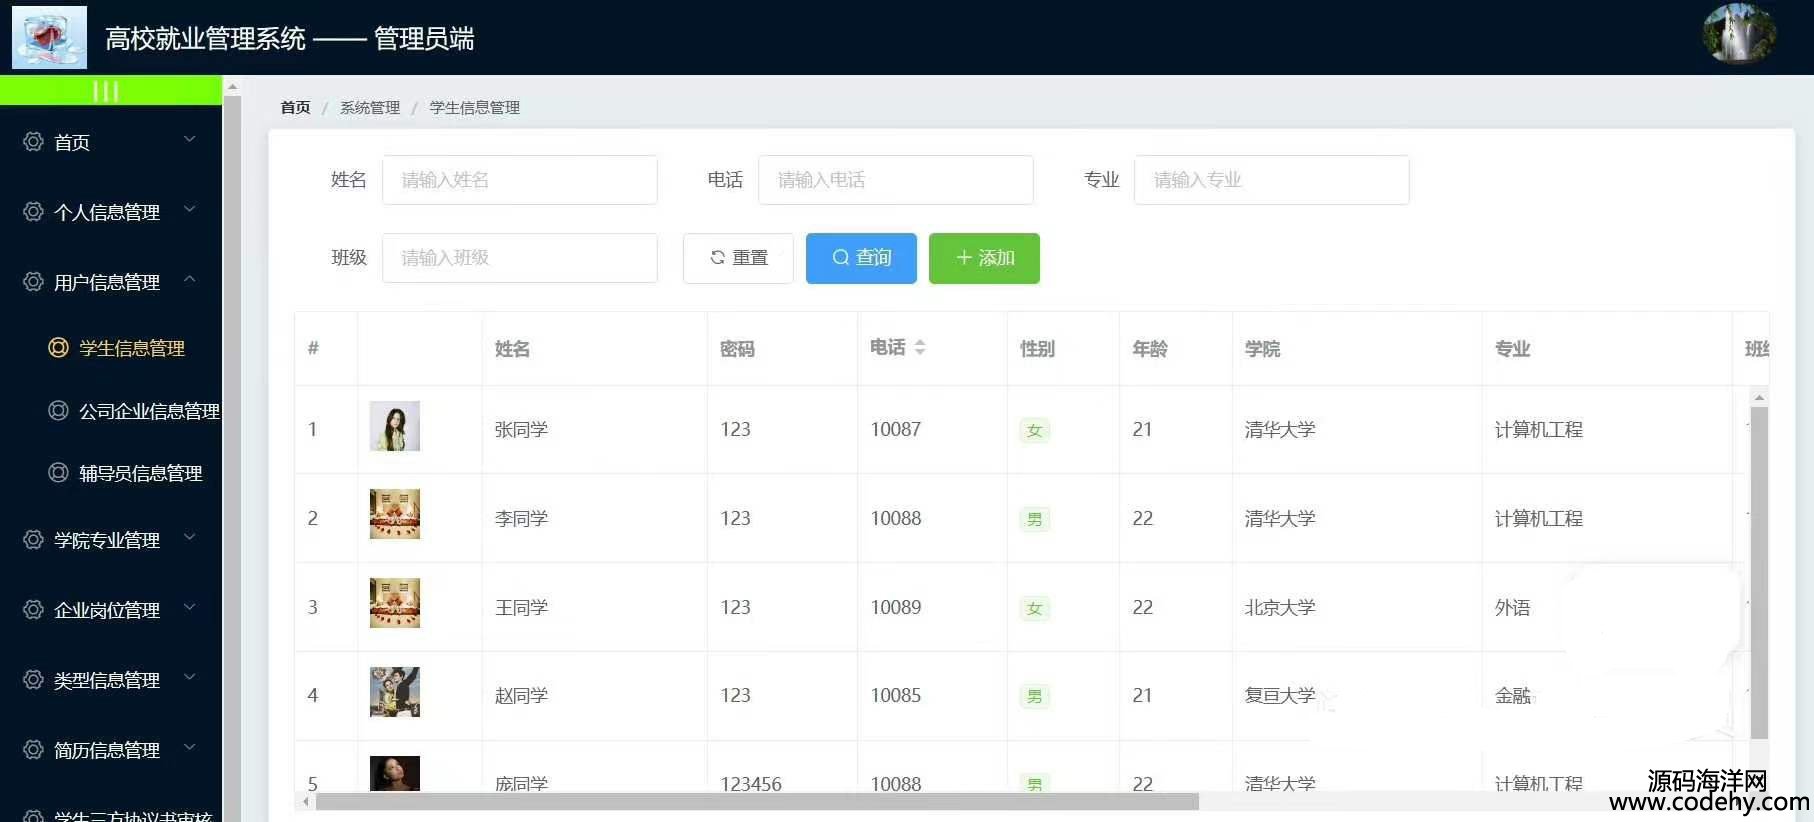Click gear icon beside 企业岗位管理
Image resolution: width=1814 pixels, height=822 pixels.
coord(33,610)
